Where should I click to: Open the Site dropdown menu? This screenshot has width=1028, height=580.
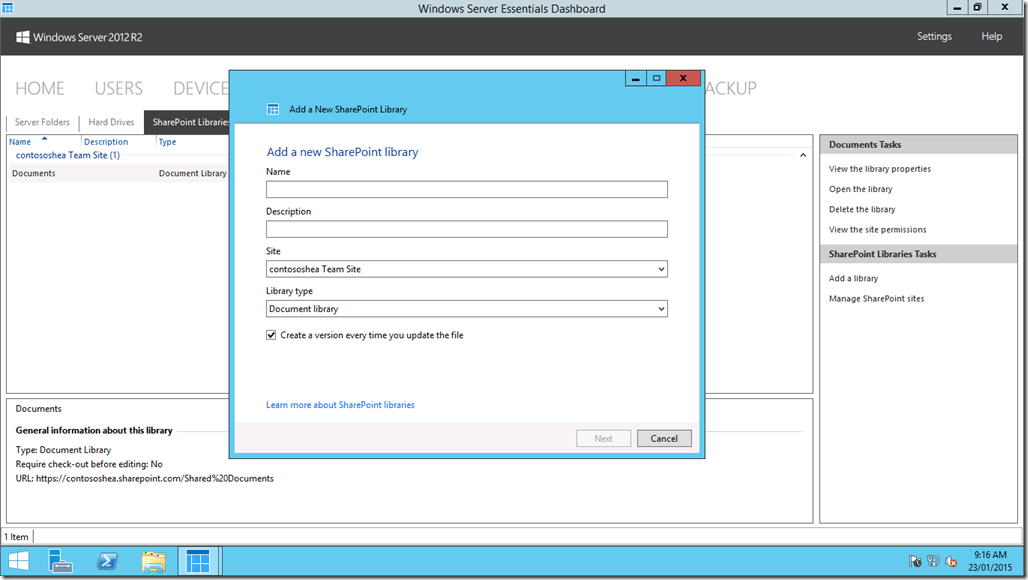pos(660,268)
